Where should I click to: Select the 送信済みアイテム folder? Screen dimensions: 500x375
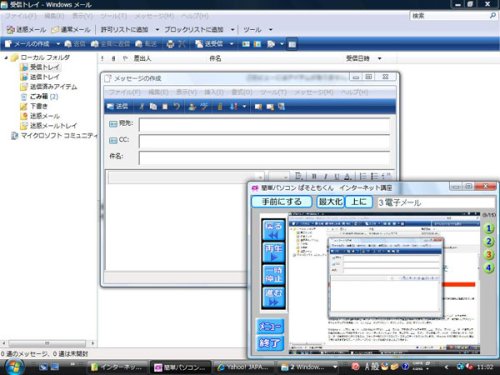point(49,87)
